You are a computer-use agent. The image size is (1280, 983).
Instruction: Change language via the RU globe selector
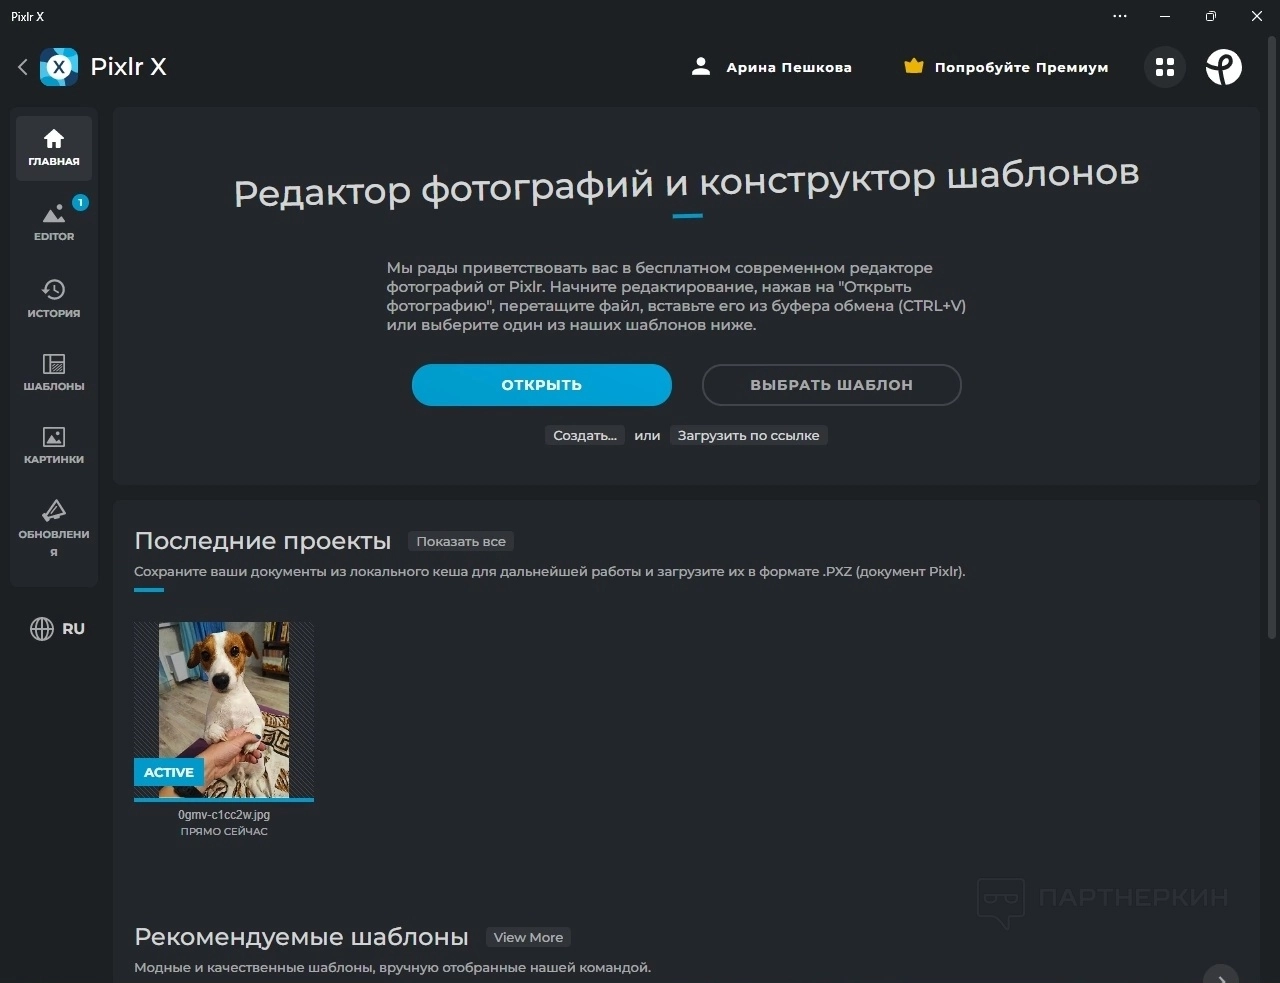pos(57,629)
